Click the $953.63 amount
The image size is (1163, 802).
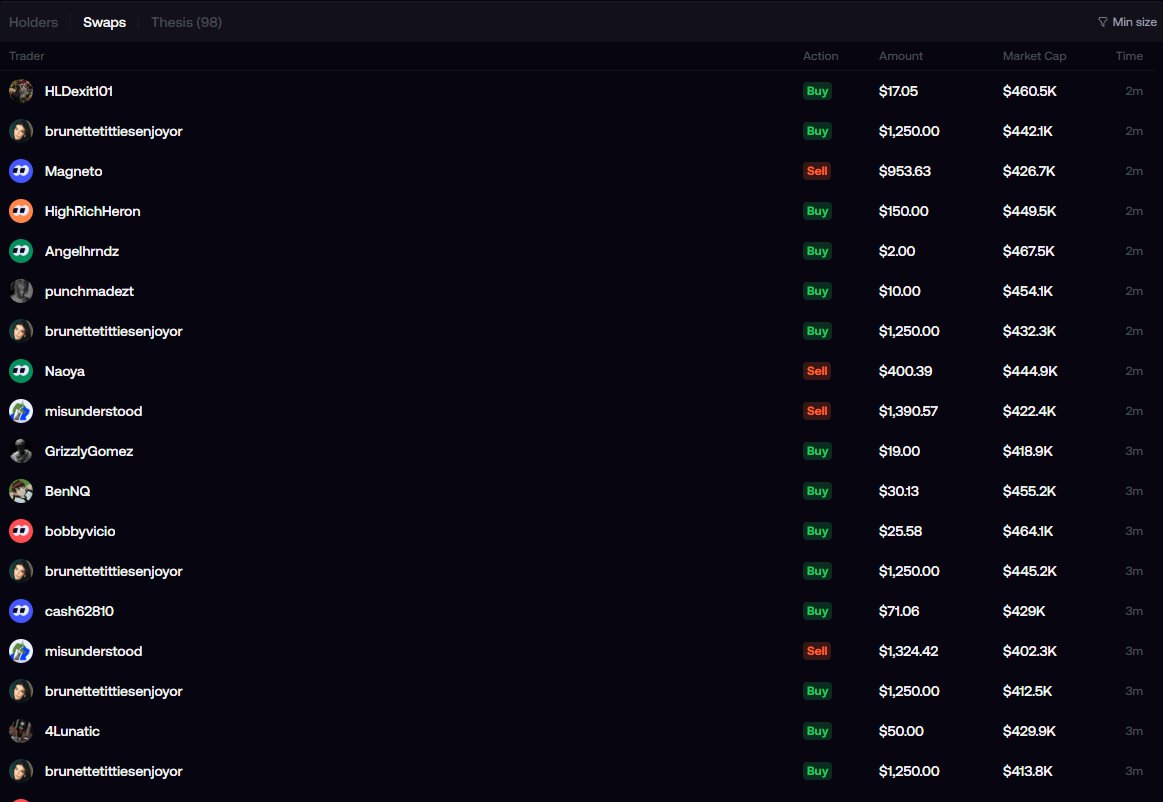click(x=905, y=171)
